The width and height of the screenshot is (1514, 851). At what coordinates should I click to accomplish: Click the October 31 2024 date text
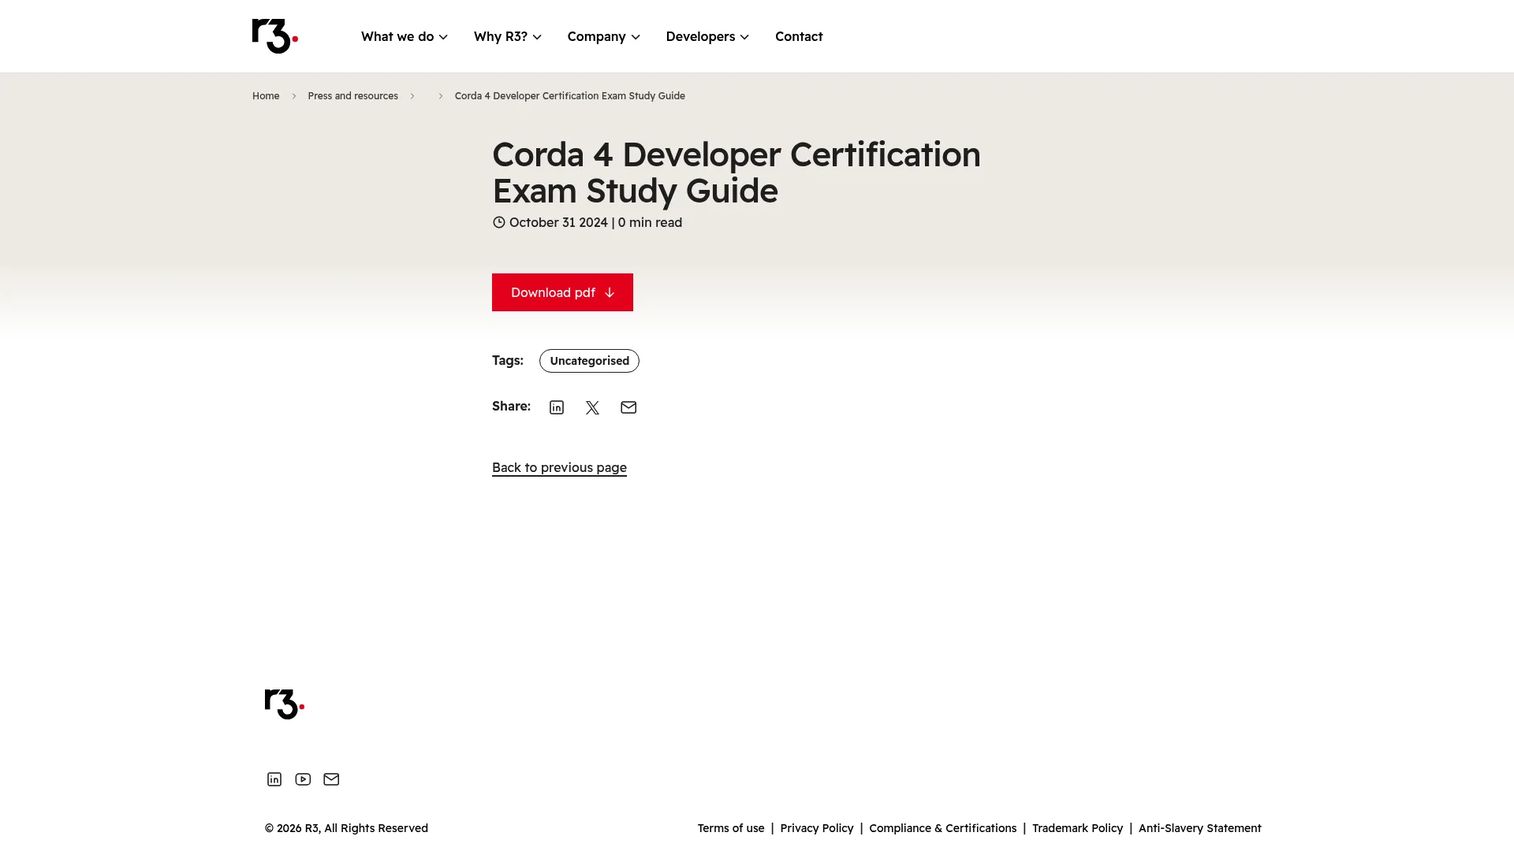[x=558, y=222]
